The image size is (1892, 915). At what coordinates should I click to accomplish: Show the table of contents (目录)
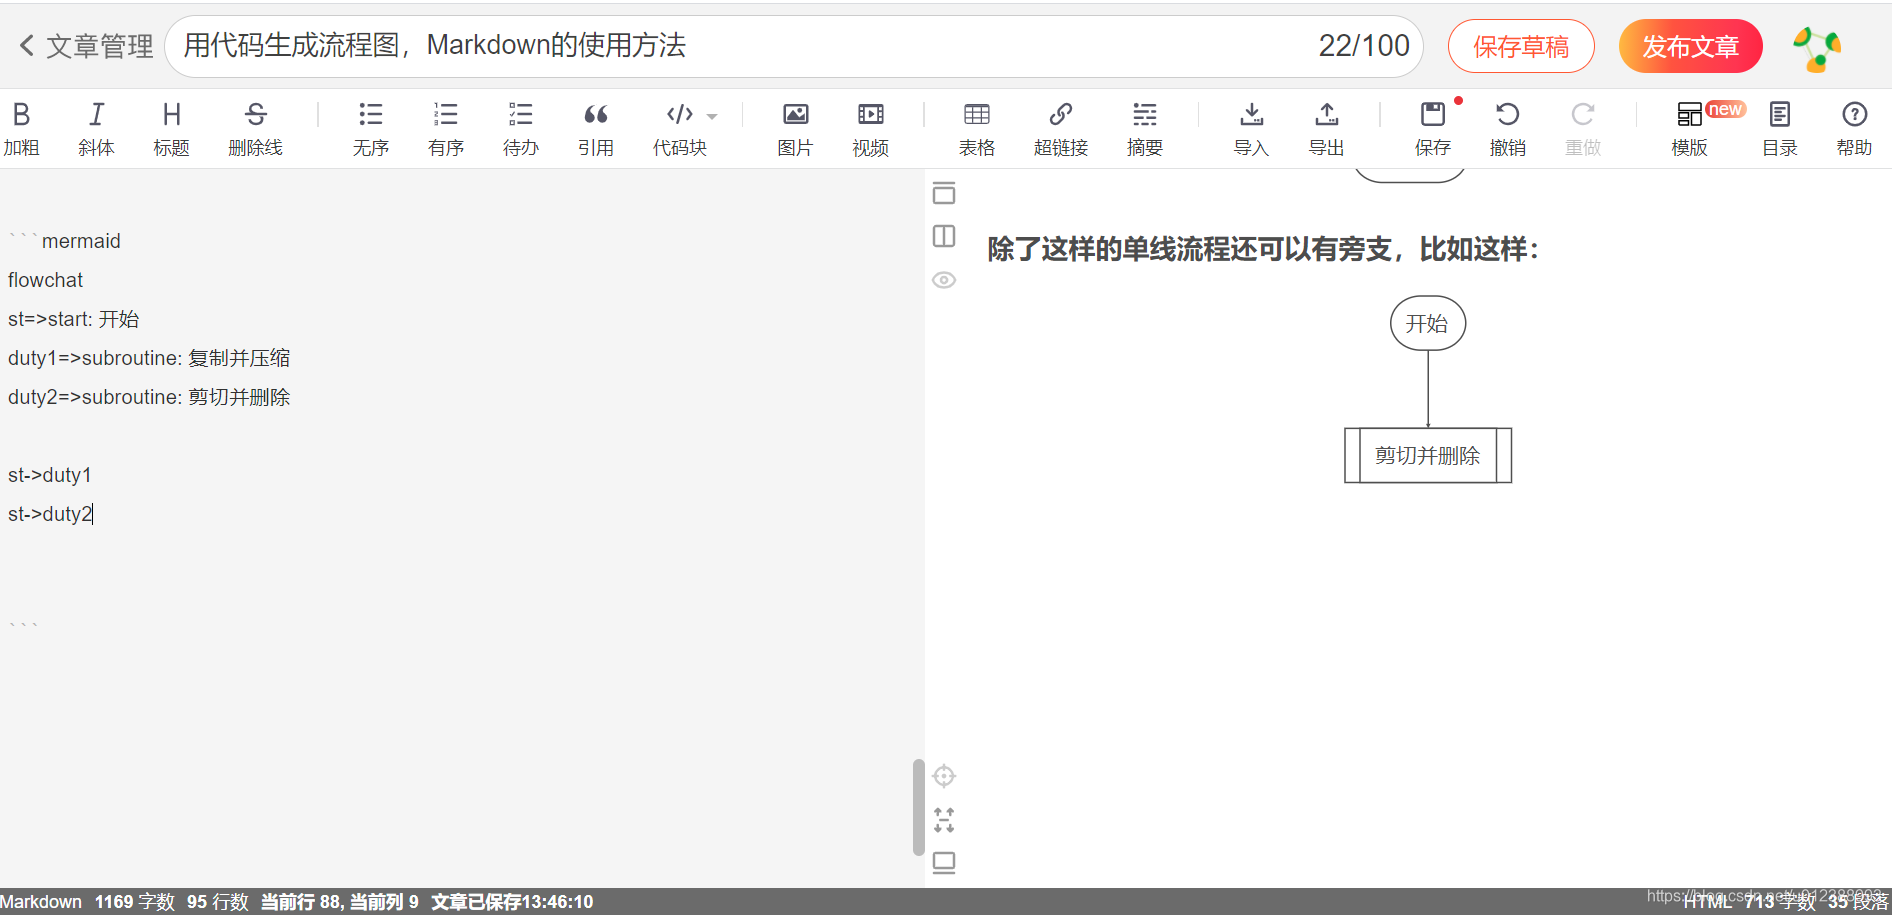coord(1780,129)
